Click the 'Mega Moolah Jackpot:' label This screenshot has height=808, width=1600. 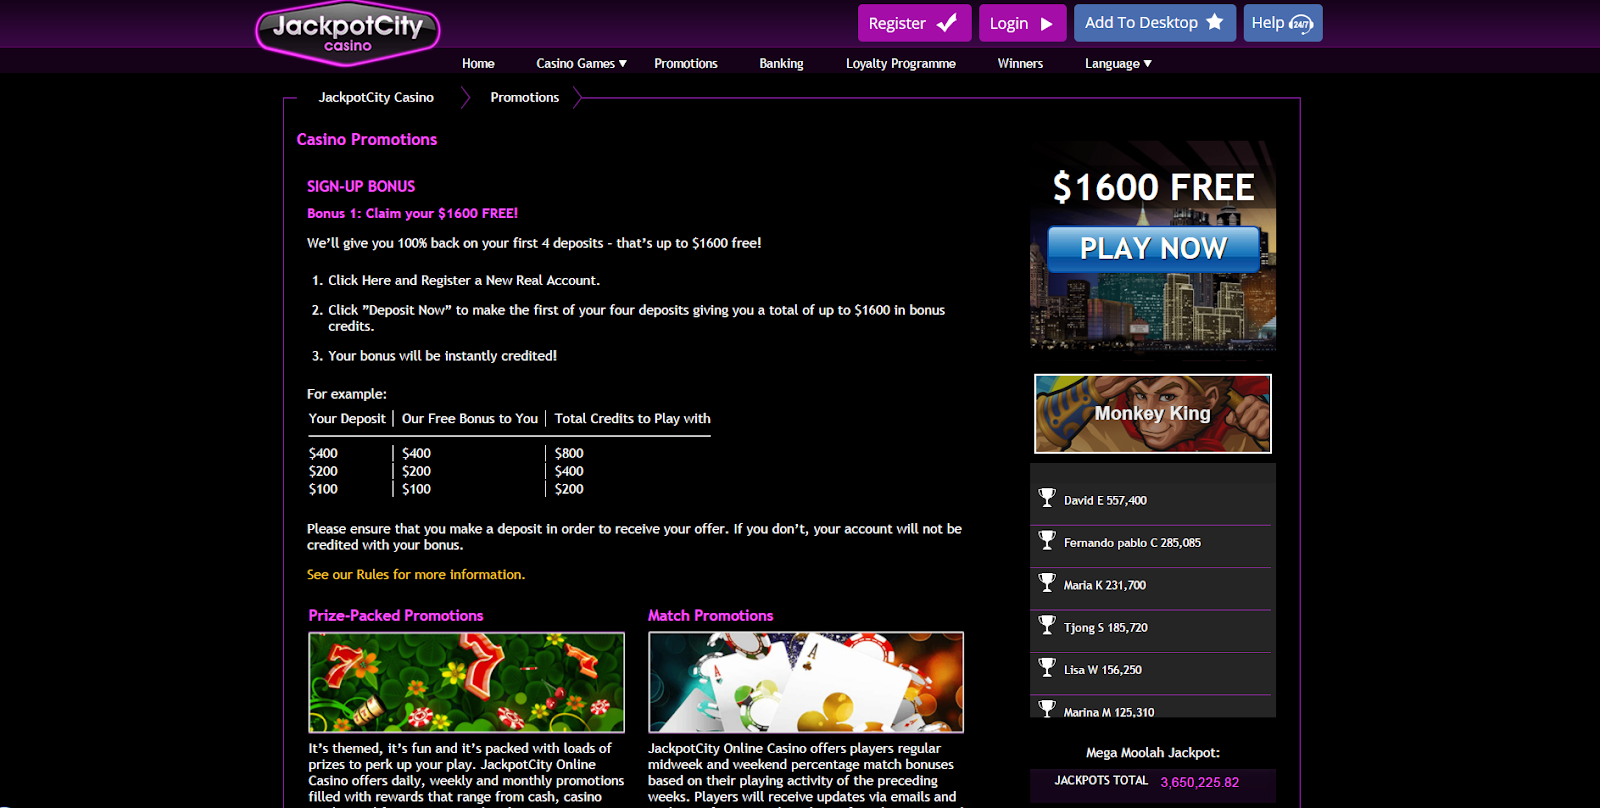tap(1153, 753)
